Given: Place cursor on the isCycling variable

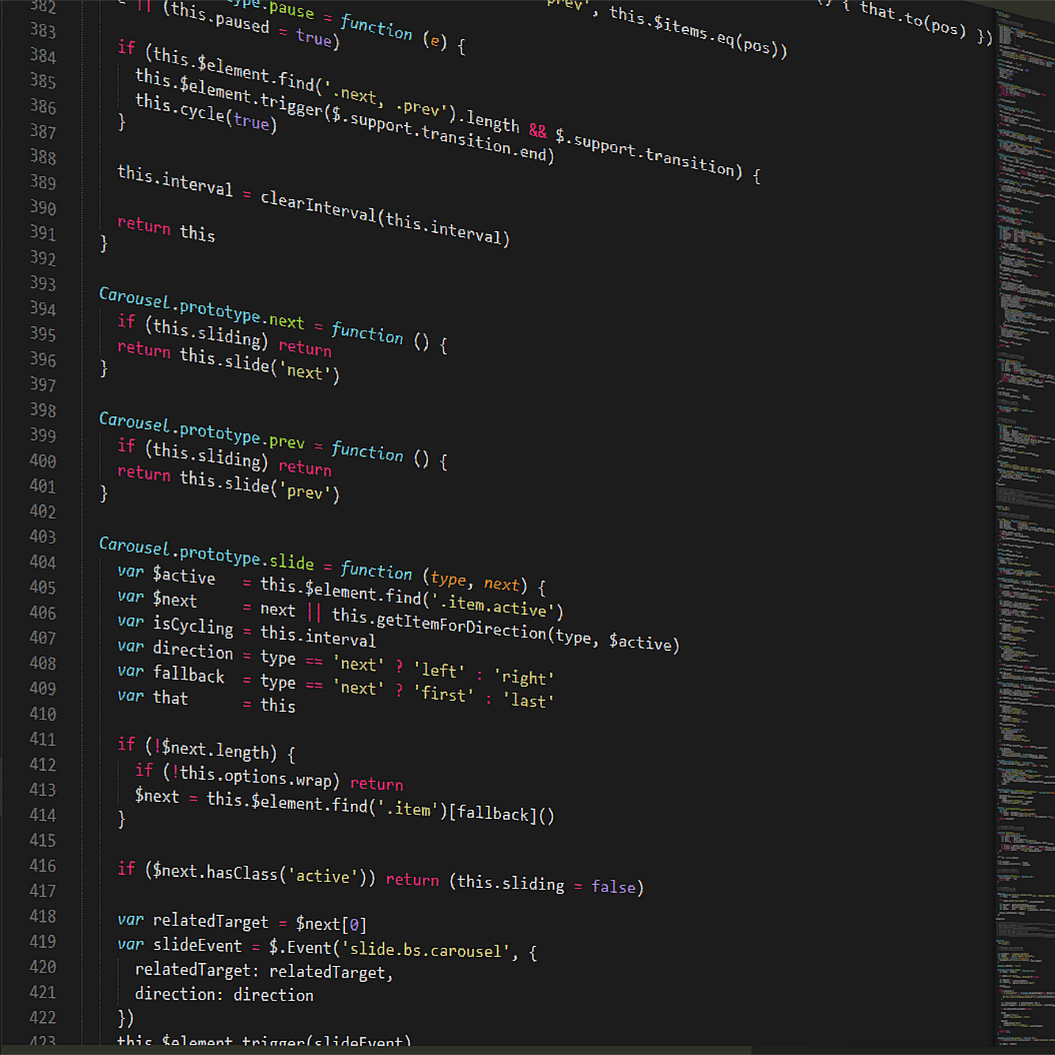Looking at the screenshot, I should (x=192, y=626).
